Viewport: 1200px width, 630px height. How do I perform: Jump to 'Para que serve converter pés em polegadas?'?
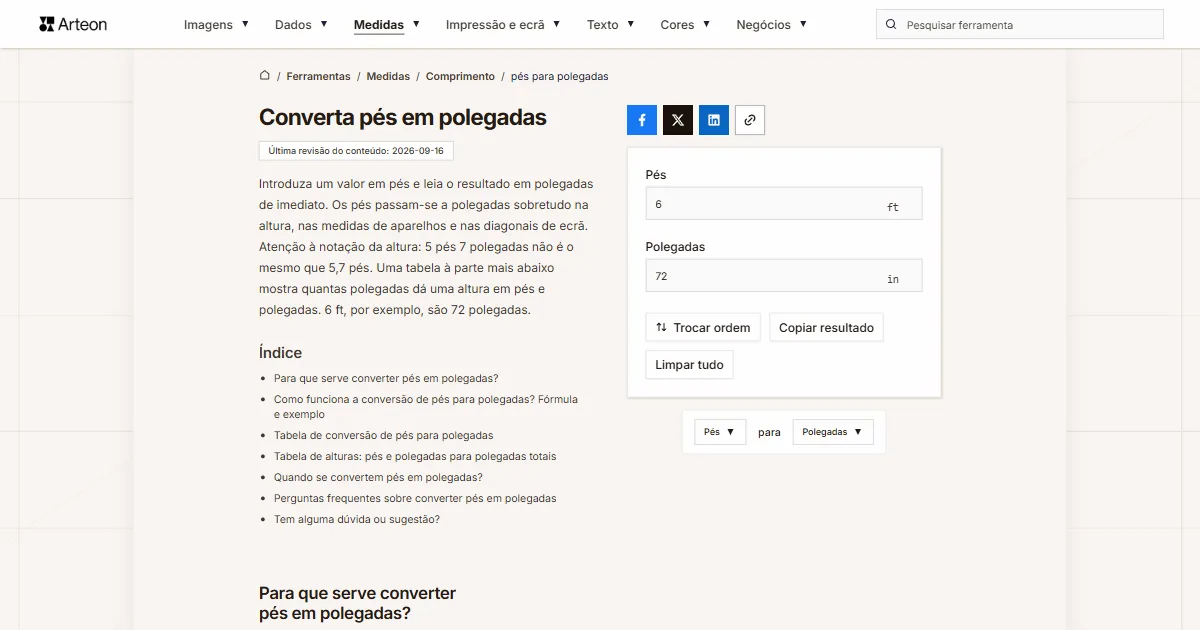click(386, 378)
